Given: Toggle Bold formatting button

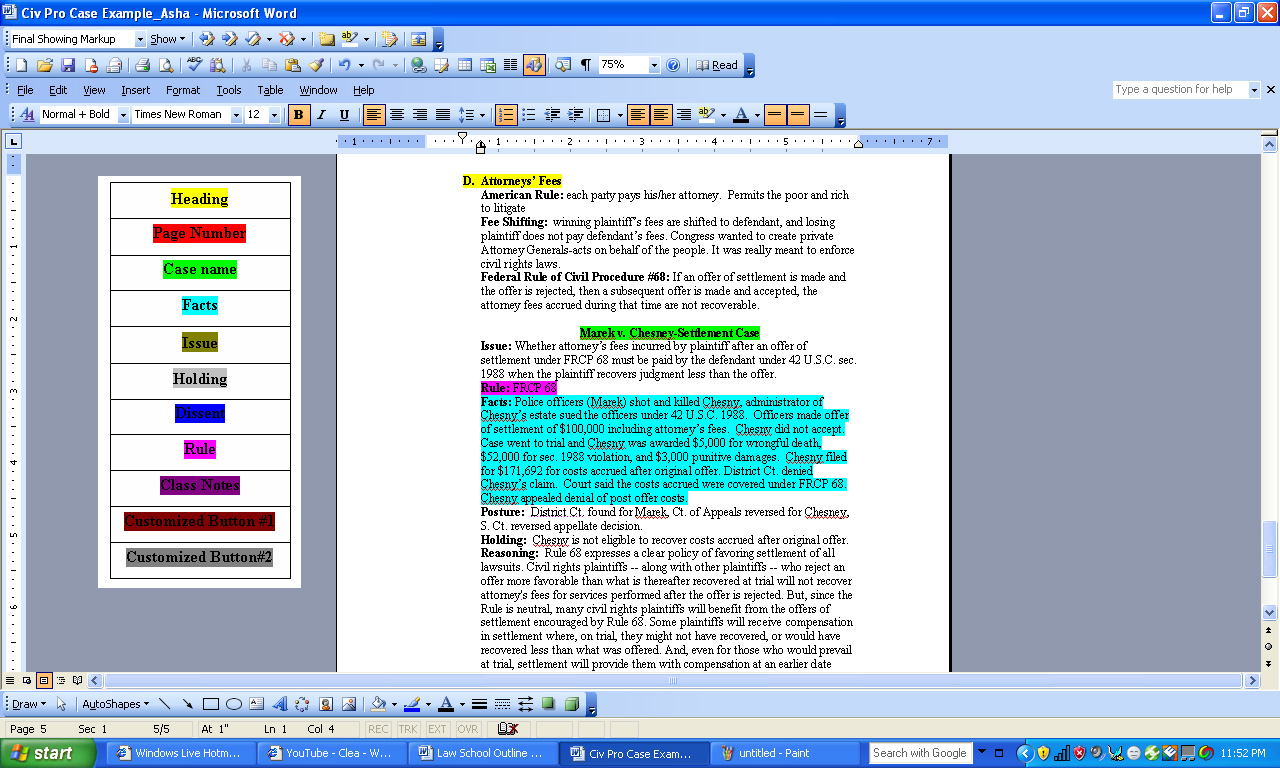Looking at the screenshot, I should coord(298,115).
